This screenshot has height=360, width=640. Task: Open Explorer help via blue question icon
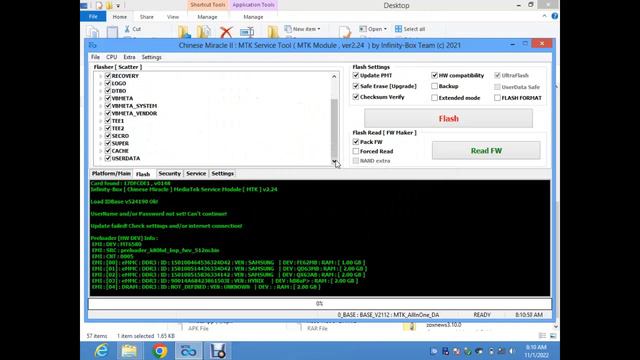(555, 16)
